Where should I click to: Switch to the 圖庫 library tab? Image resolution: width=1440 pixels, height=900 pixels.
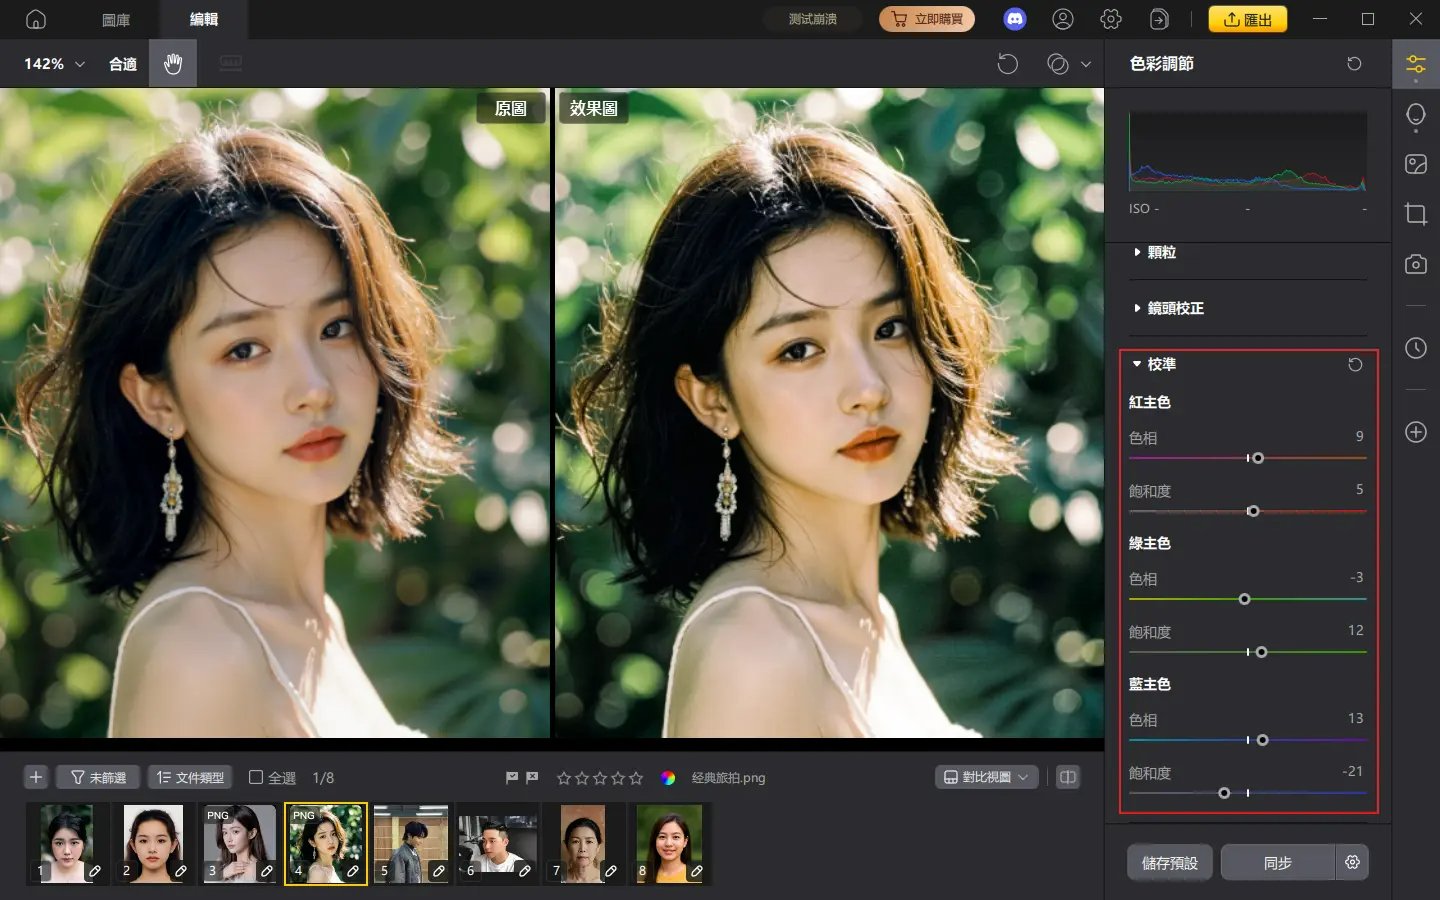(116, 19)
